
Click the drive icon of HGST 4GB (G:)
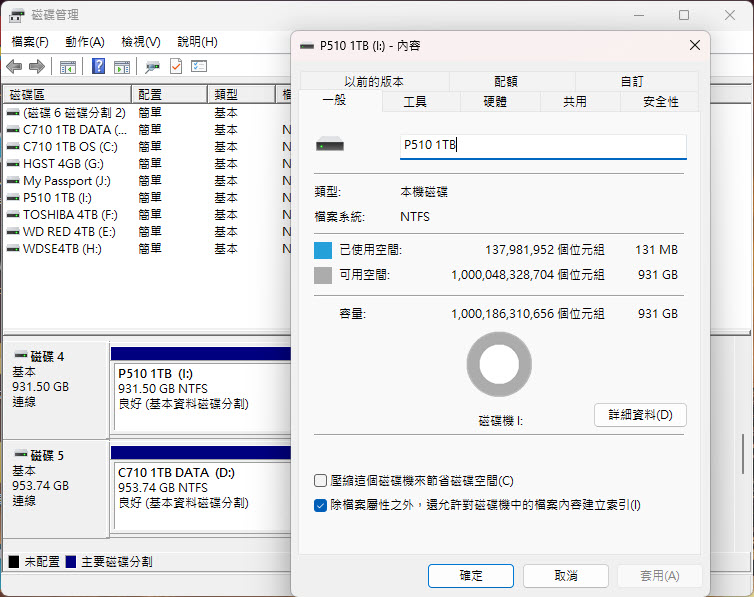(13, 164)
